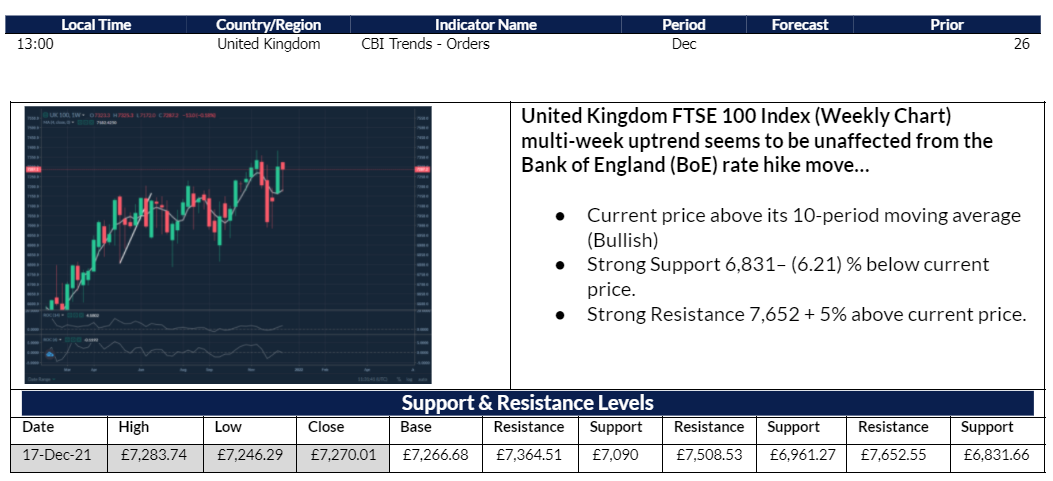The width and height of the screenshot is (1053, 481).
Task: Select the CBI Trends - Orders cell
Action: (425, 44)
